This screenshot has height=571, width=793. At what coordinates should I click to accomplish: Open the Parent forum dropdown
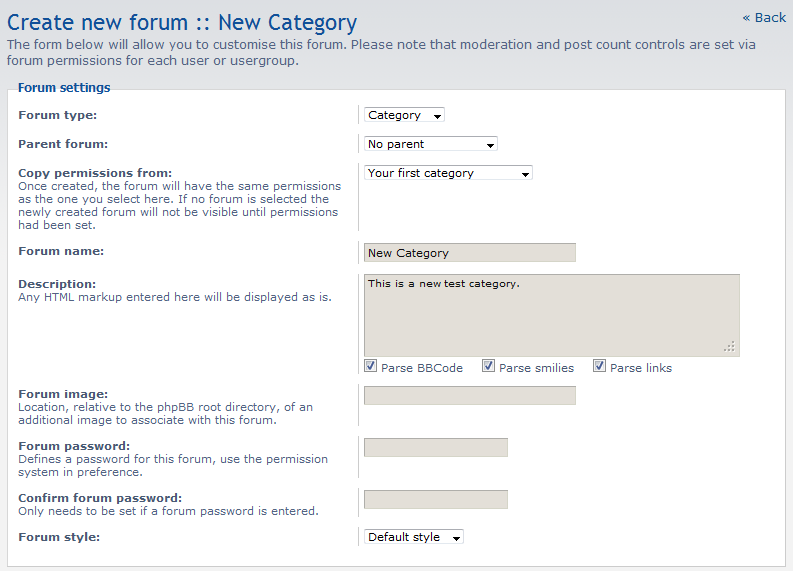(x=430, y=144)
